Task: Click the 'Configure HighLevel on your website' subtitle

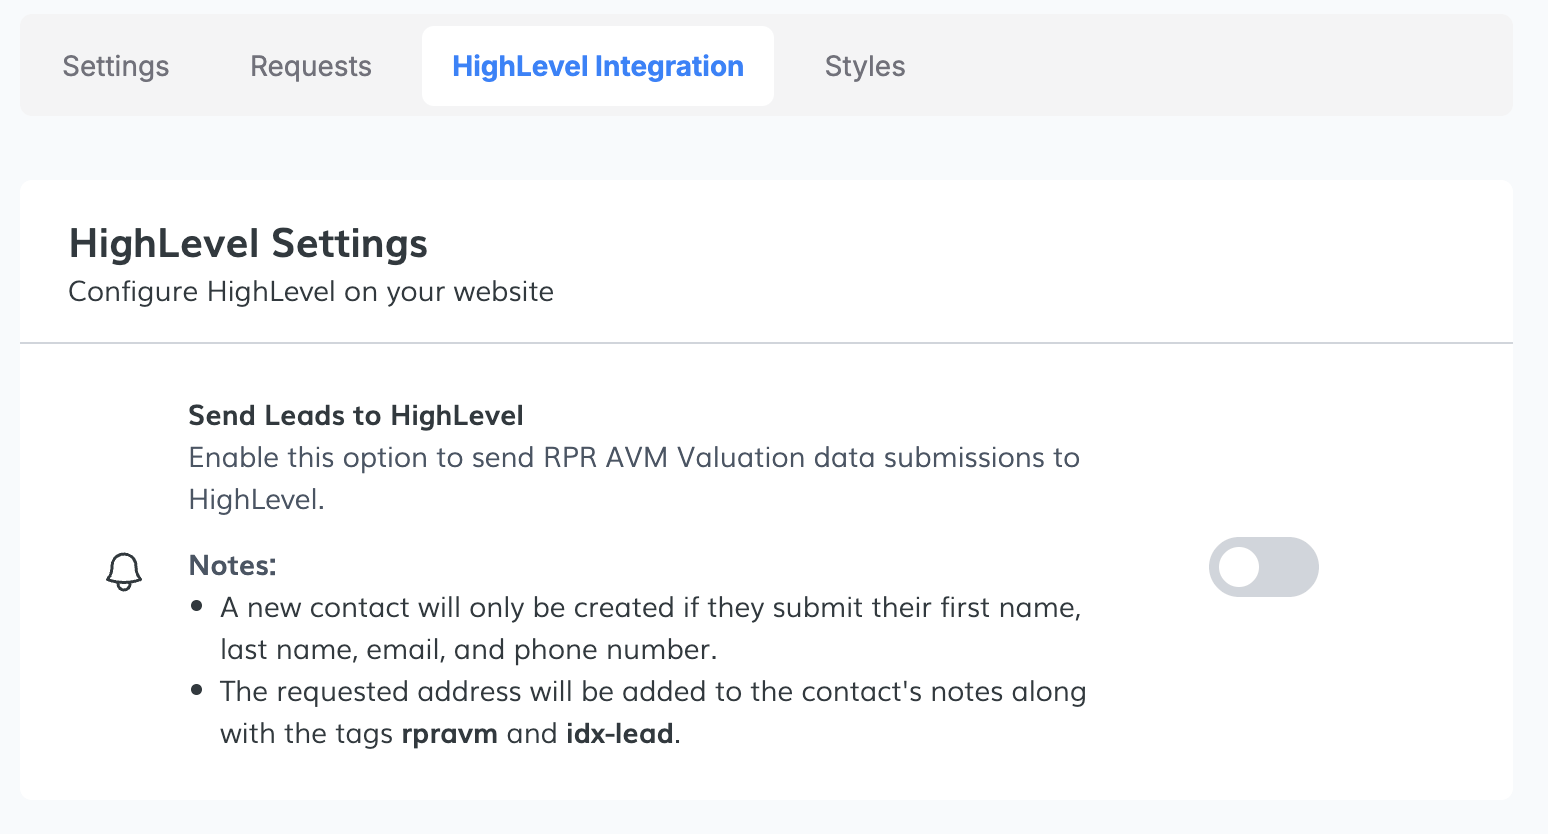Action: pos(311,291)
